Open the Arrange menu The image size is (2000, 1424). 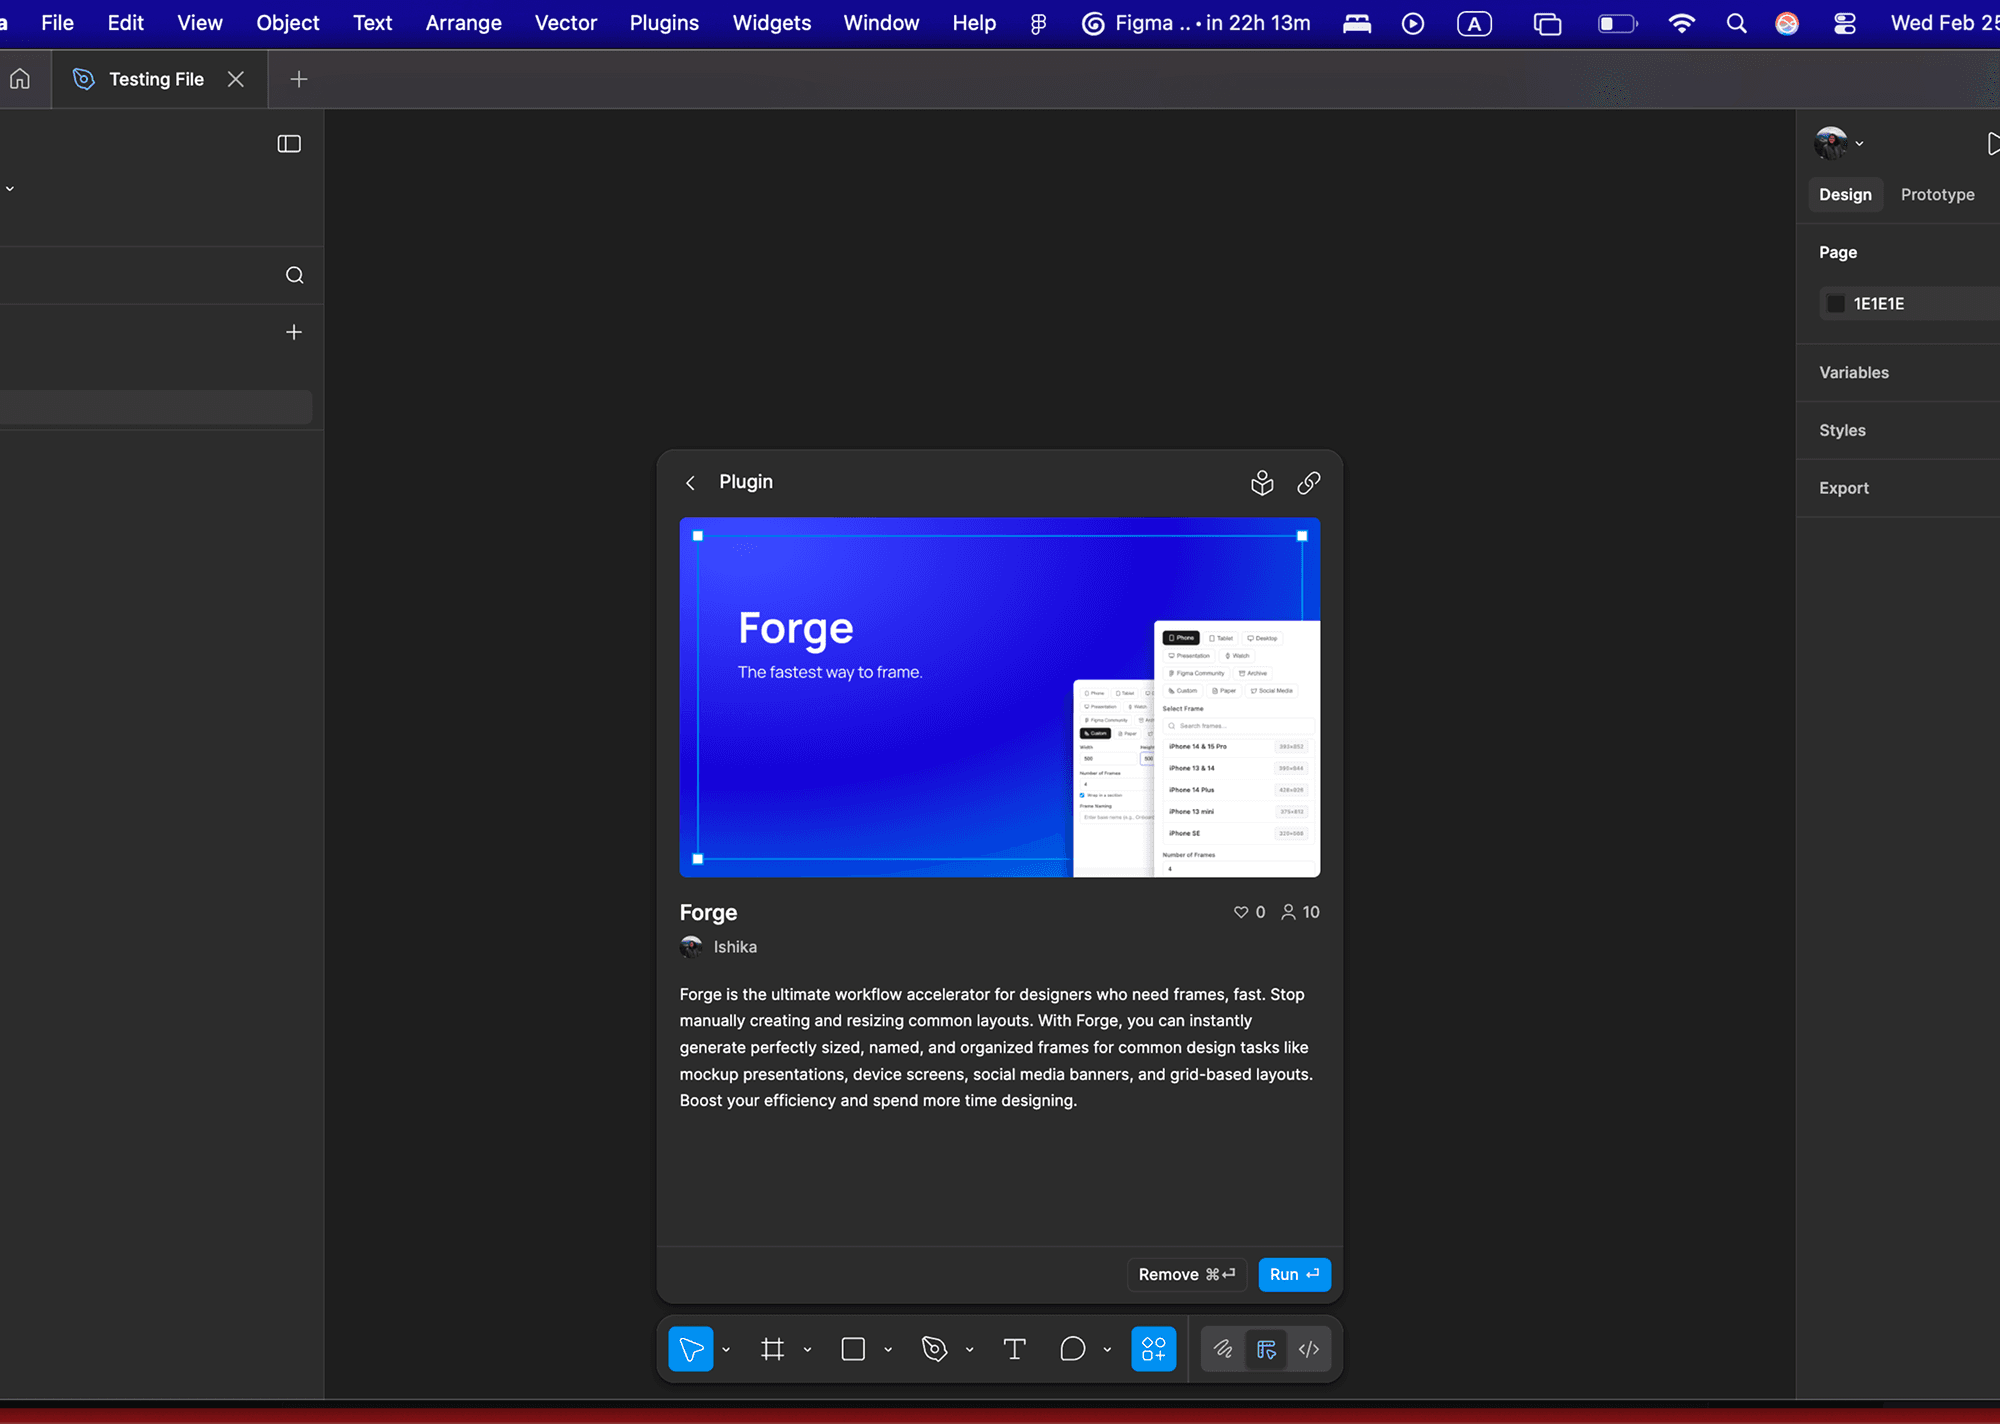464,23
